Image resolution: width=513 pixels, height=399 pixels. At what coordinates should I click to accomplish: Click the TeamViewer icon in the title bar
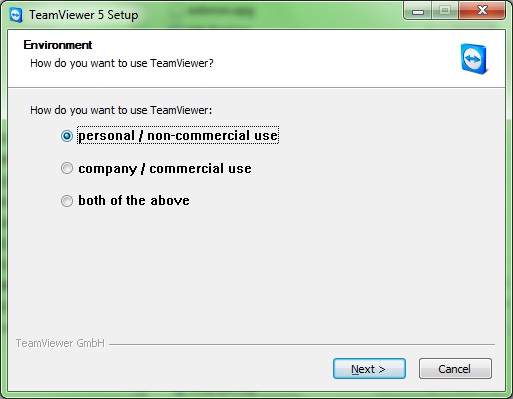click(16, 15)
